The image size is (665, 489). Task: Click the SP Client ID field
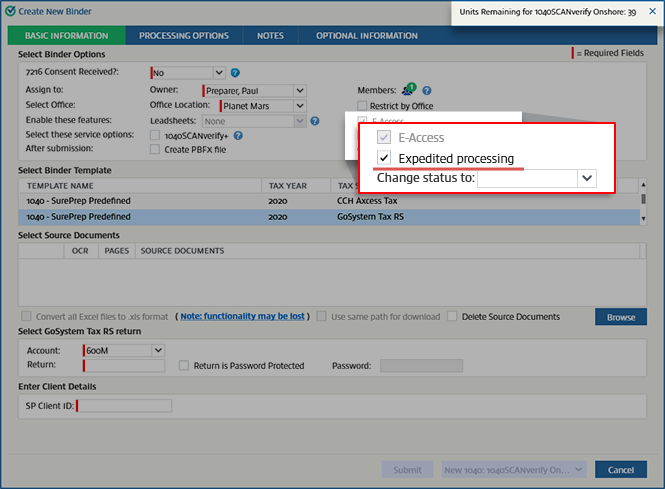[x=124, y=406]
